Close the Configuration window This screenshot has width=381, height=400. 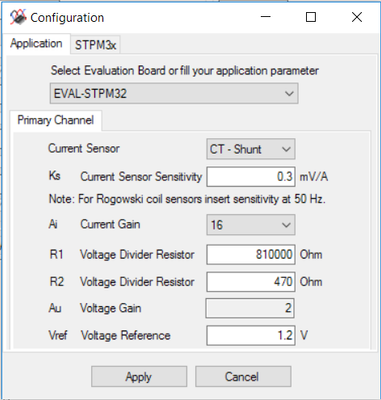pos(357,17)
